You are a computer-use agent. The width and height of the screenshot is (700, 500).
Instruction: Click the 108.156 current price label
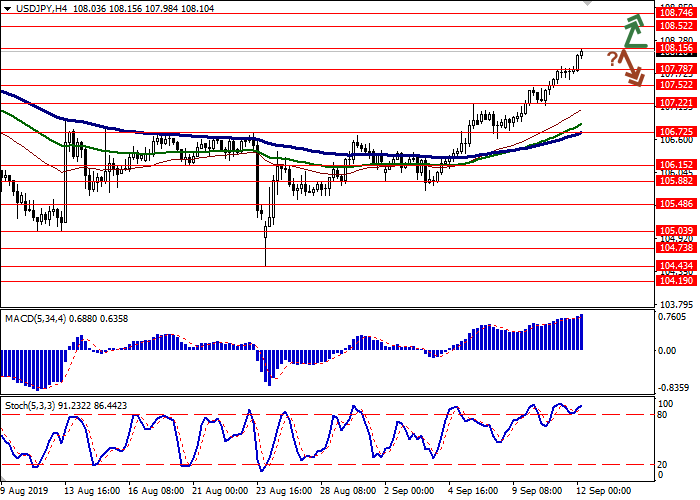tap(675, 48)
